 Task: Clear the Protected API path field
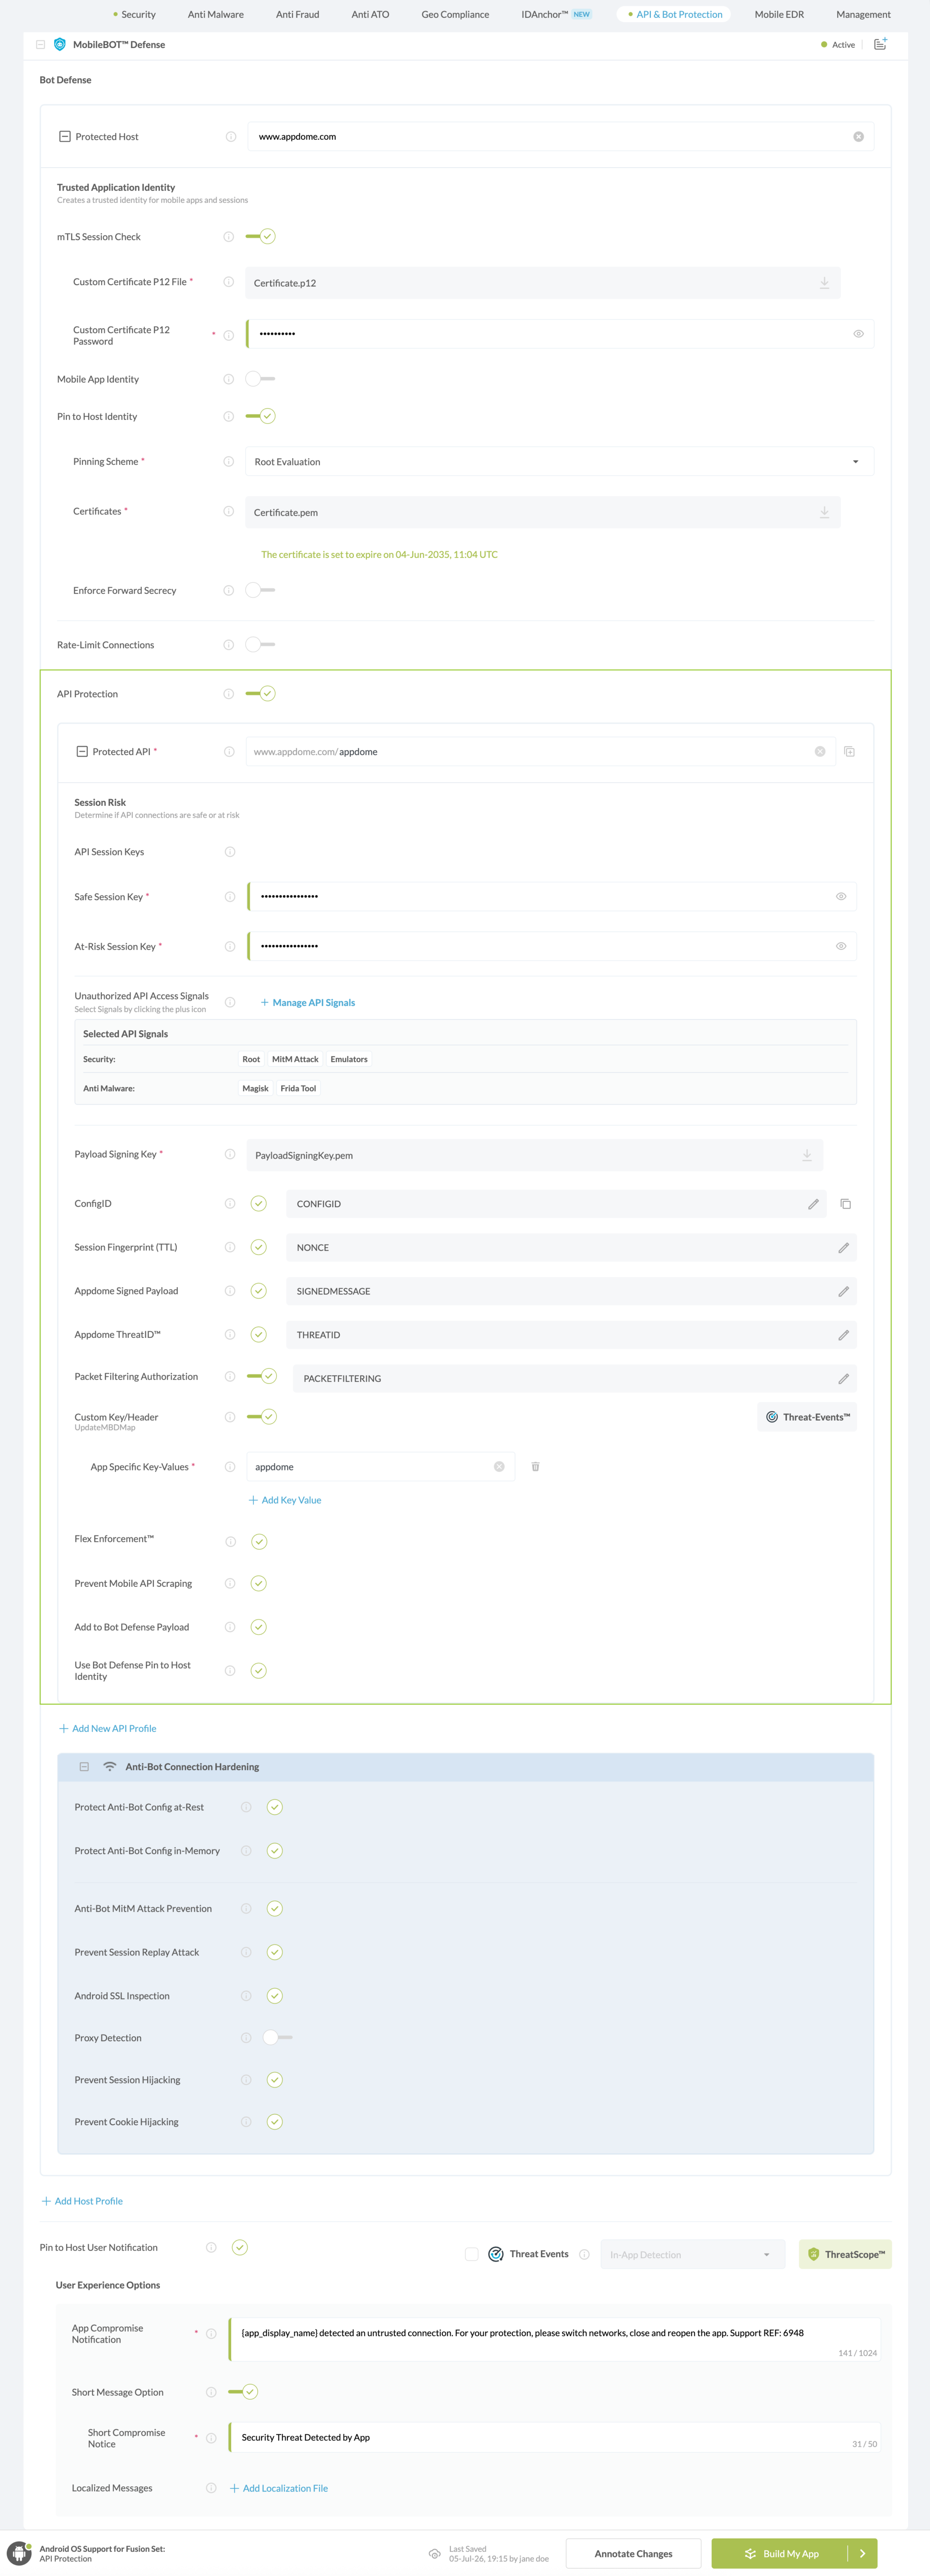click(x=820, y=752)
